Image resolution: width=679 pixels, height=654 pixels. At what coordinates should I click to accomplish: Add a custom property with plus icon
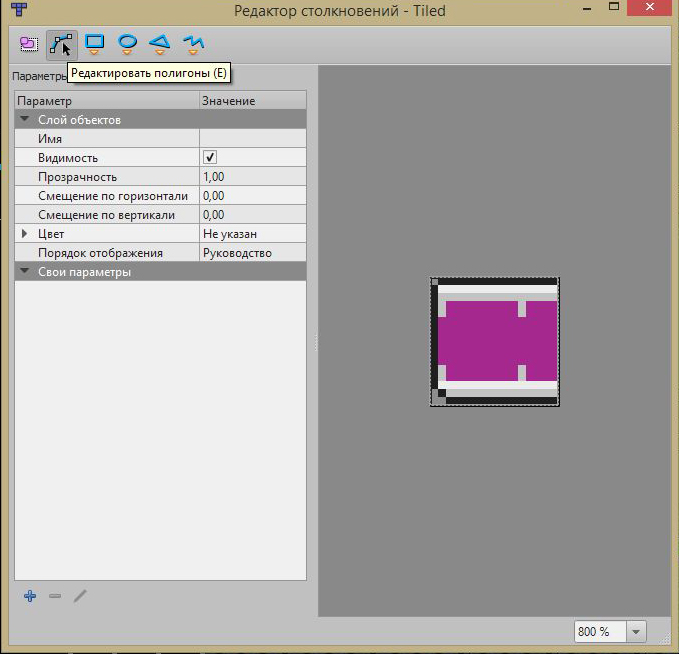click(x=30, y=596)
